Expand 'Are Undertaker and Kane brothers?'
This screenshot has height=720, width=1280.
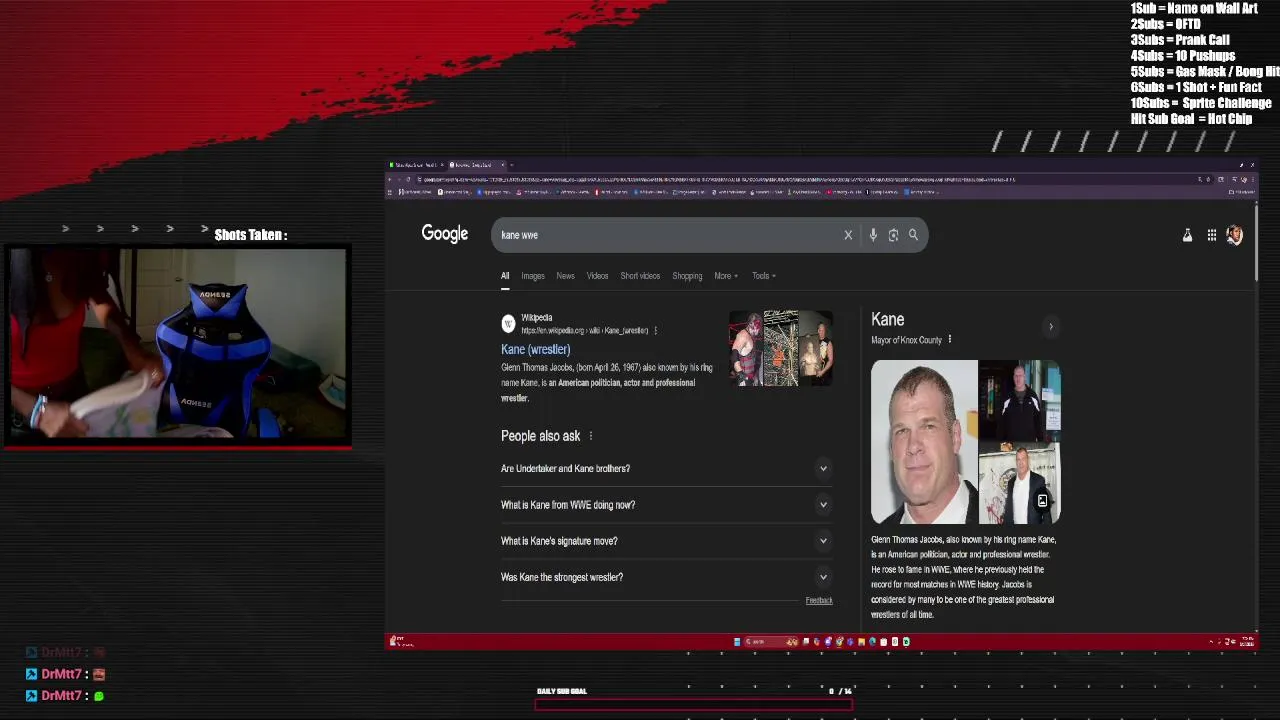pos(665,468)
